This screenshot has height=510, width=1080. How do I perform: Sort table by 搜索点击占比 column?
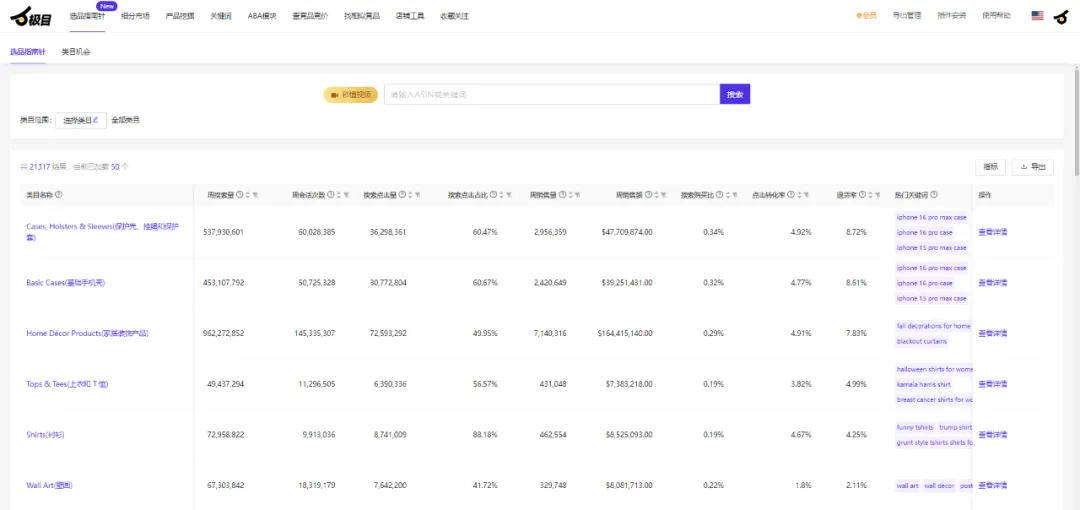[501, 195]
